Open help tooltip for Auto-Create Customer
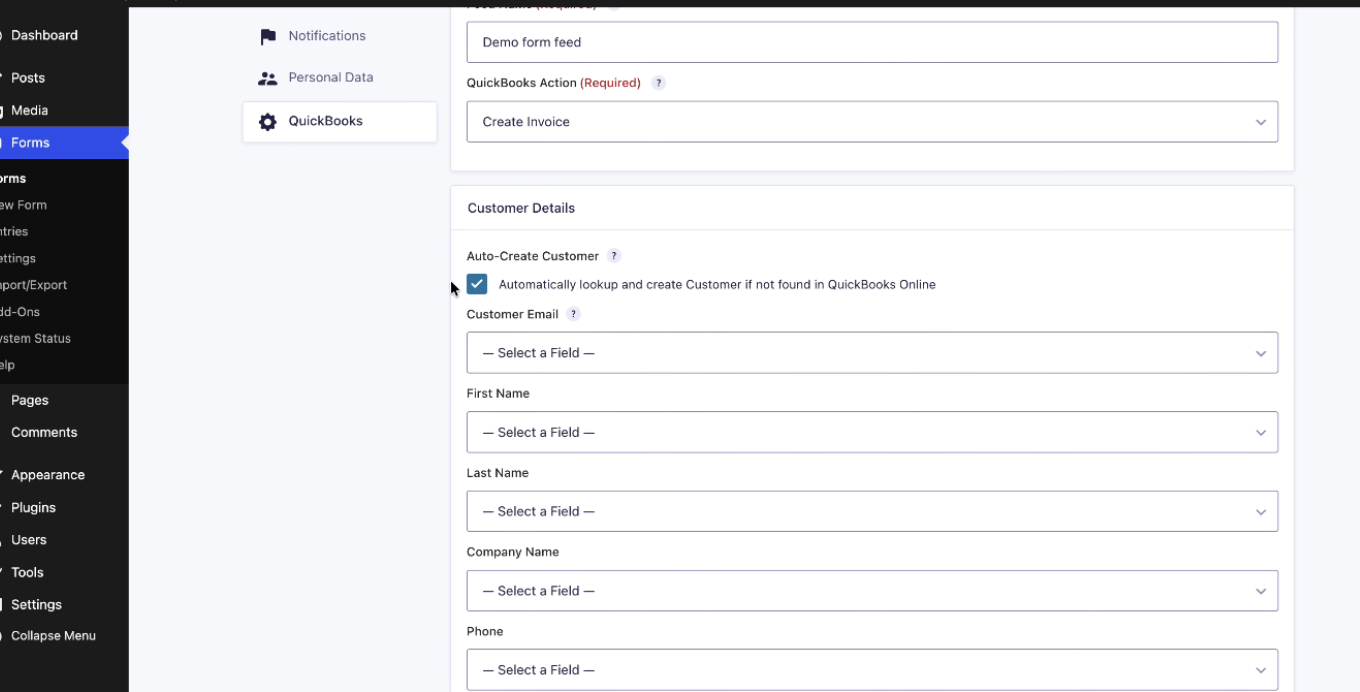This screenshot has width=1360, height=692. click(x=614, y=256)
